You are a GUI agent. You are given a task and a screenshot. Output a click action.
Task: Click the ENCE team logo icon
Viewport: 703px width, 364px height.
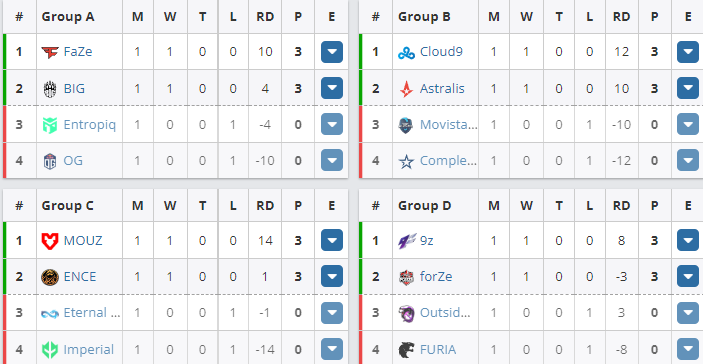pyautogui.click(x=50, y=277)
